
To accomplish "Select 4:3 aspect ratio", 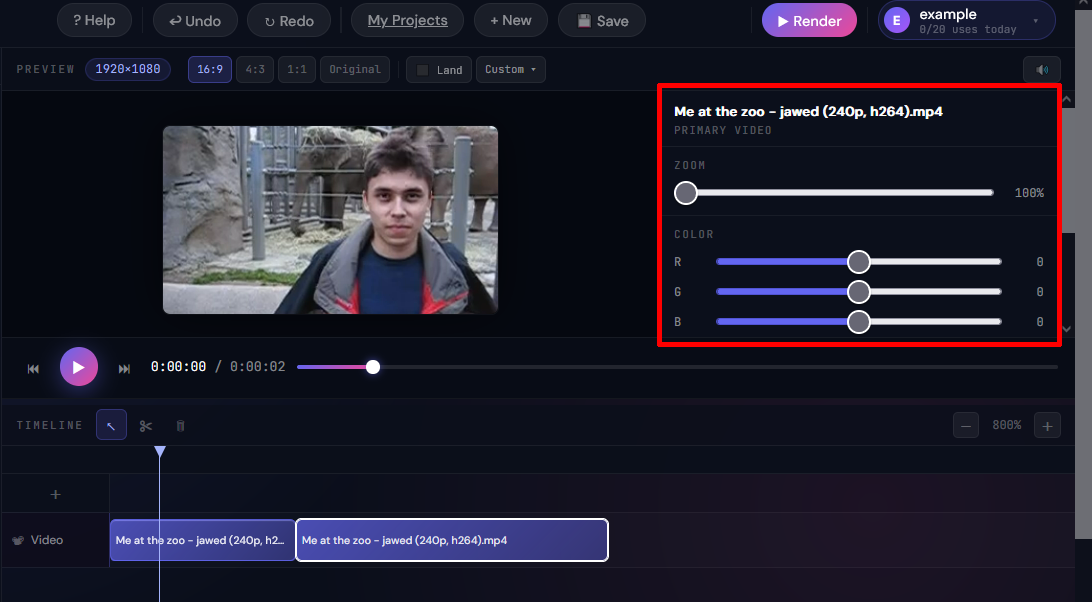I will point(255,70).
